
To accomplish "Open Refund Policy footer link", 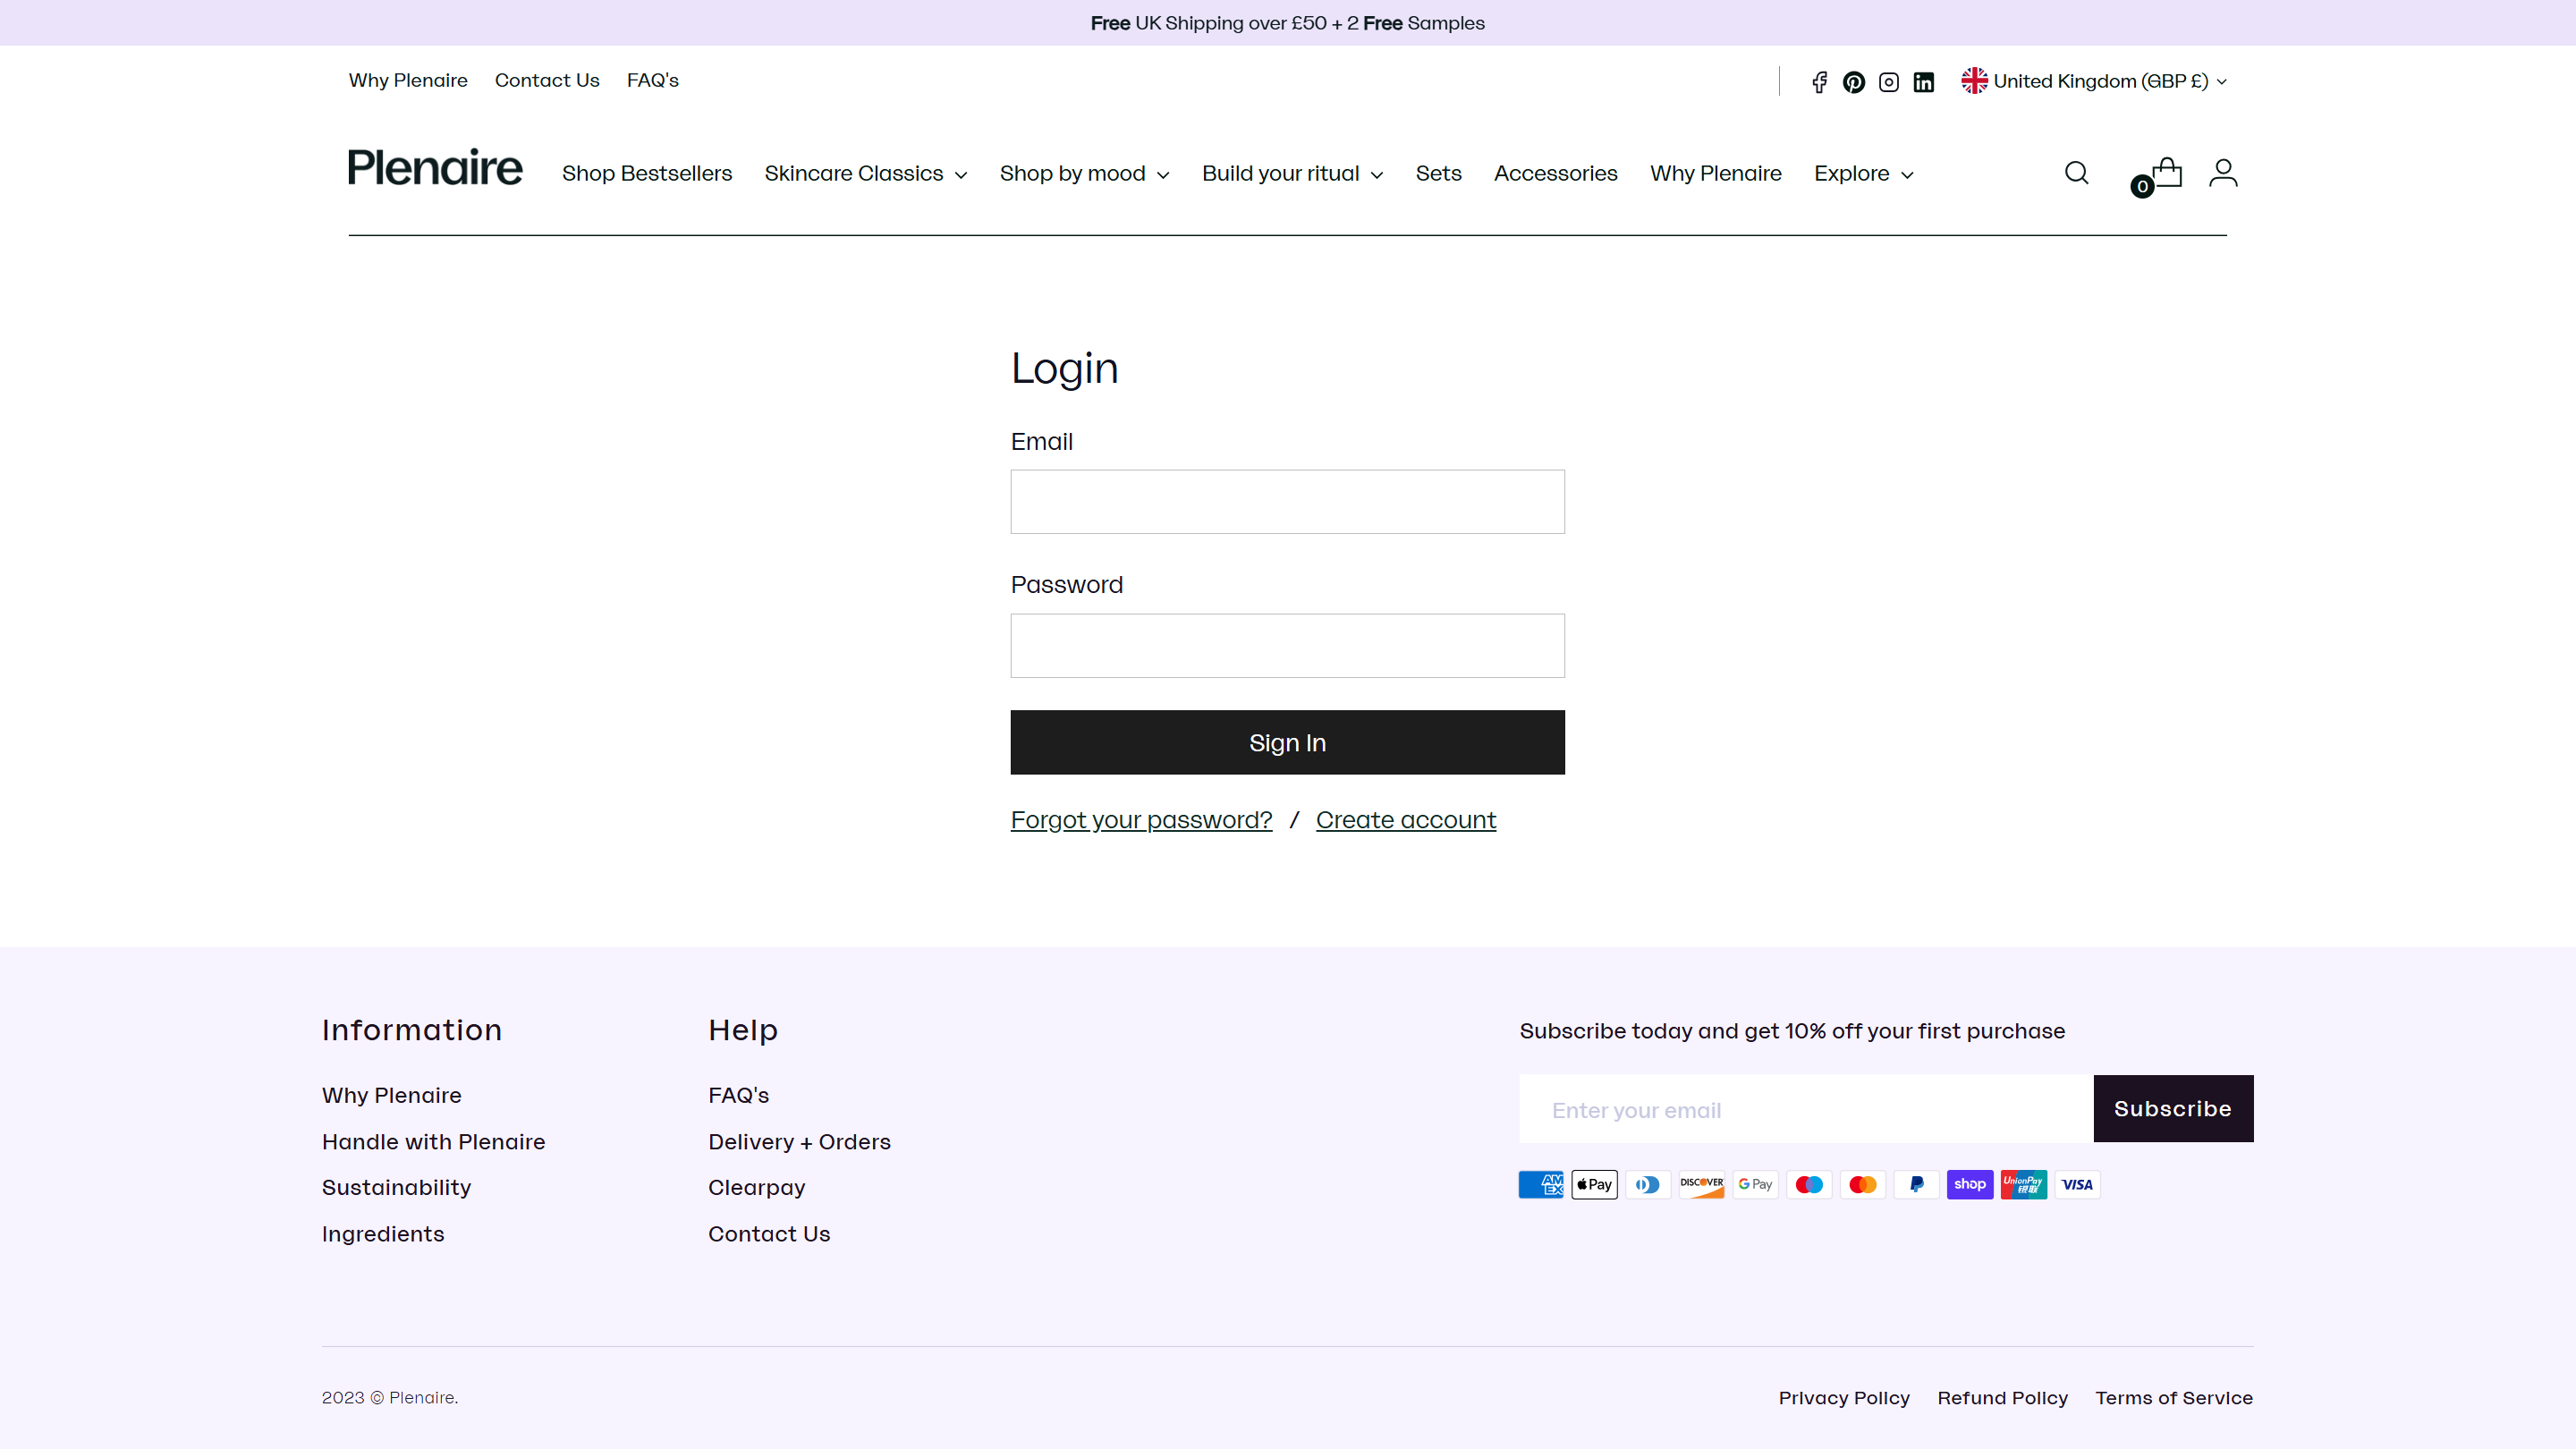I will (x=2002, y=1397).
